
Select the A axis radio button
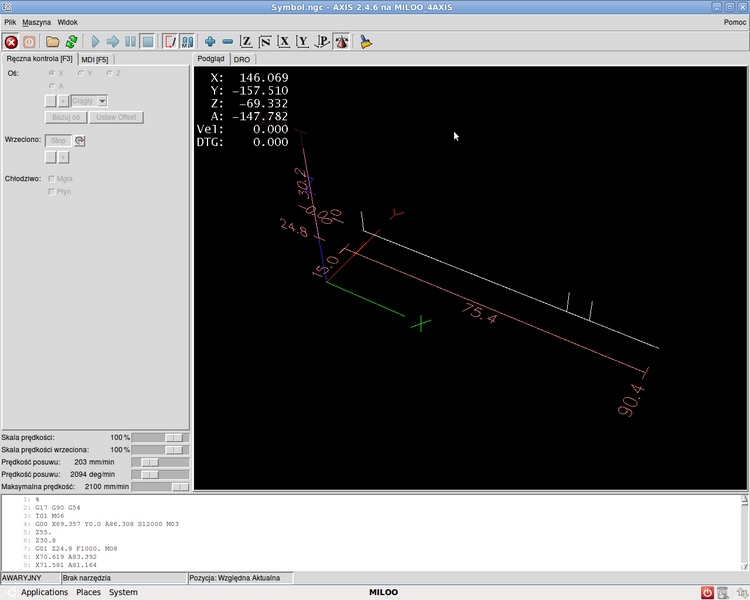point(52,86)
